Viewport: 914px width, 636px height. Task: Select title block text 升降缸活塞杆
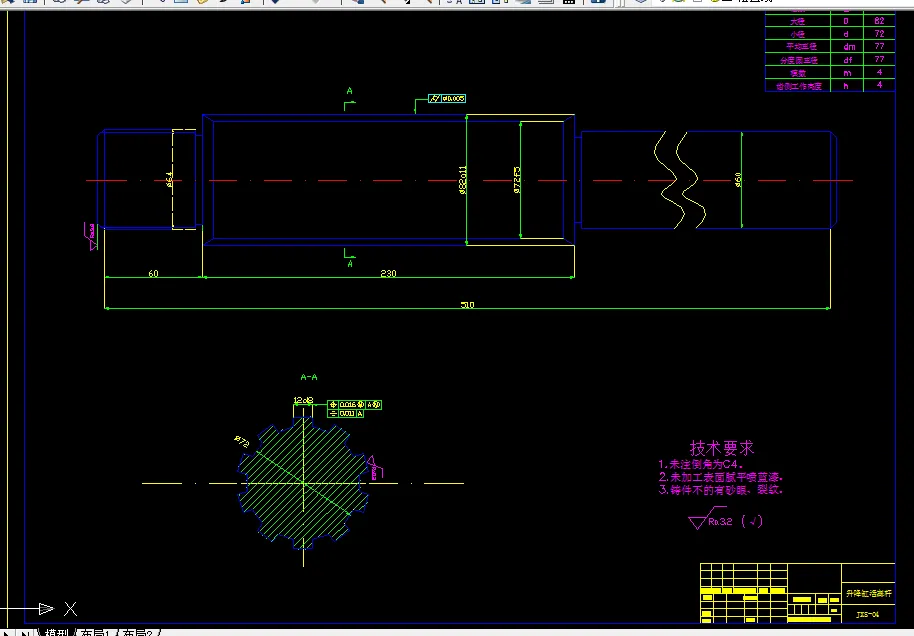click(x=869, y=593)
